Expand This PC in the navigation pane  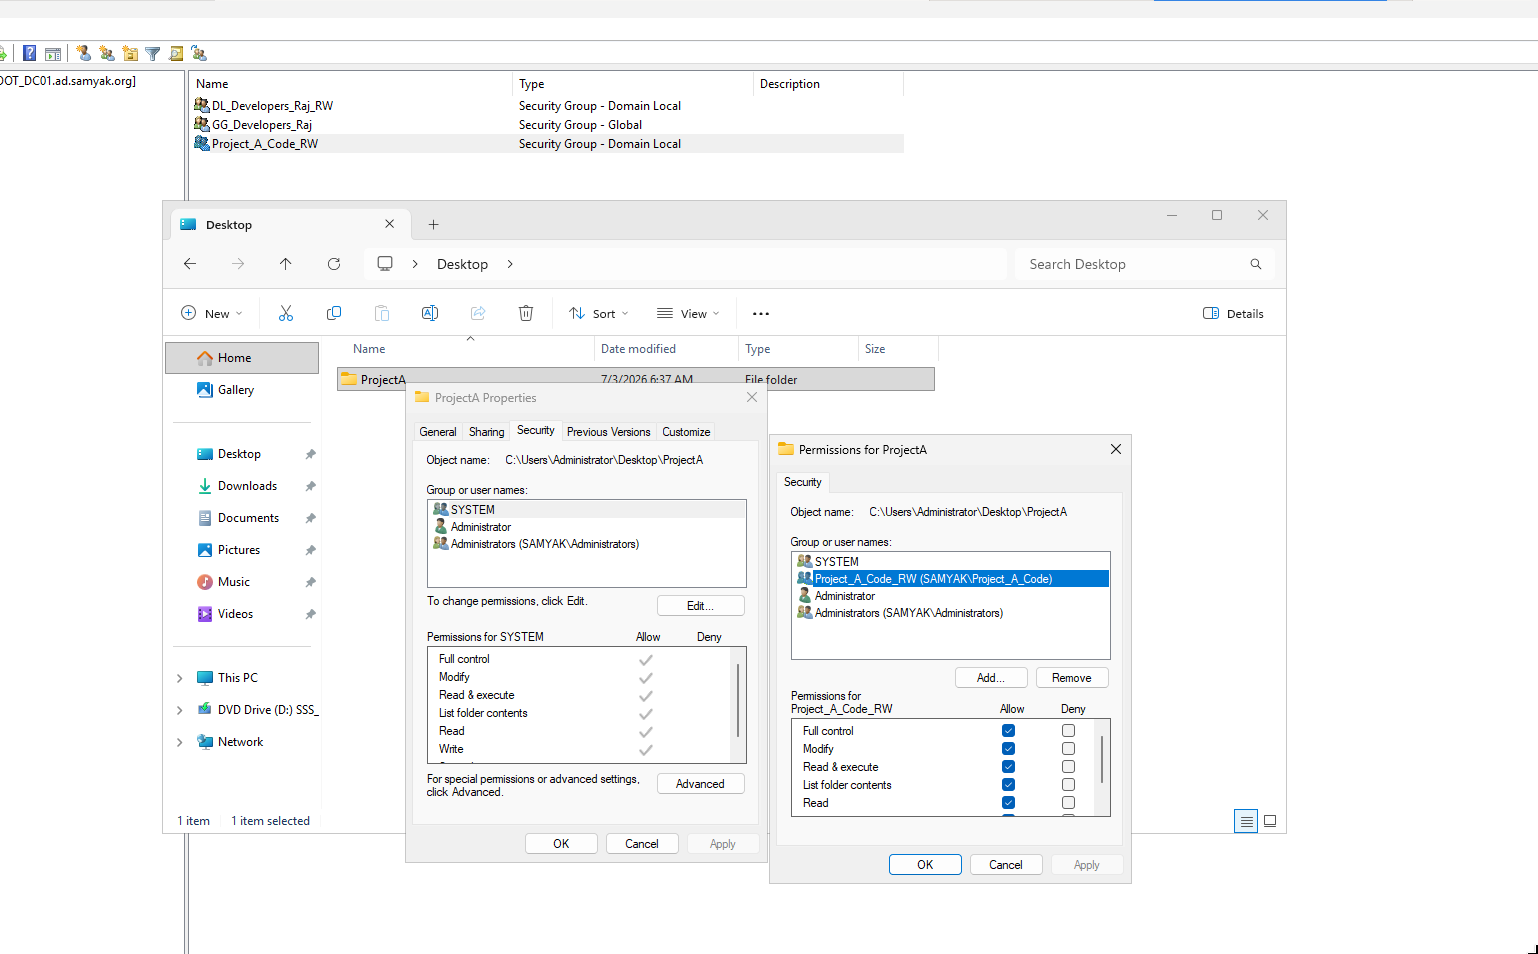pyautogui.click(x=180, y=678)
